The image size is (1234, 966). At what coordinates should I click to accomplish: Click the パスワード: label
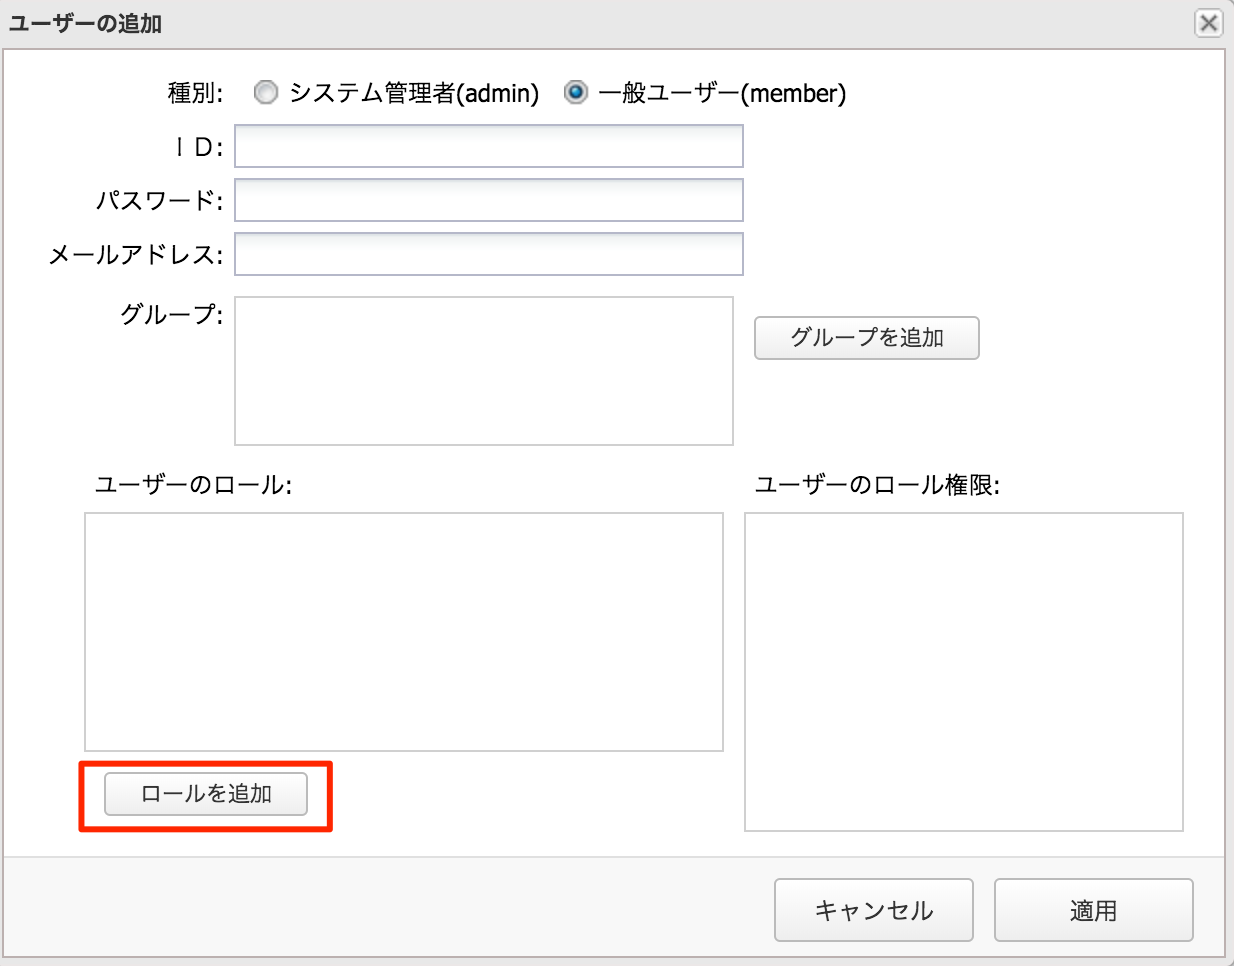160,201
